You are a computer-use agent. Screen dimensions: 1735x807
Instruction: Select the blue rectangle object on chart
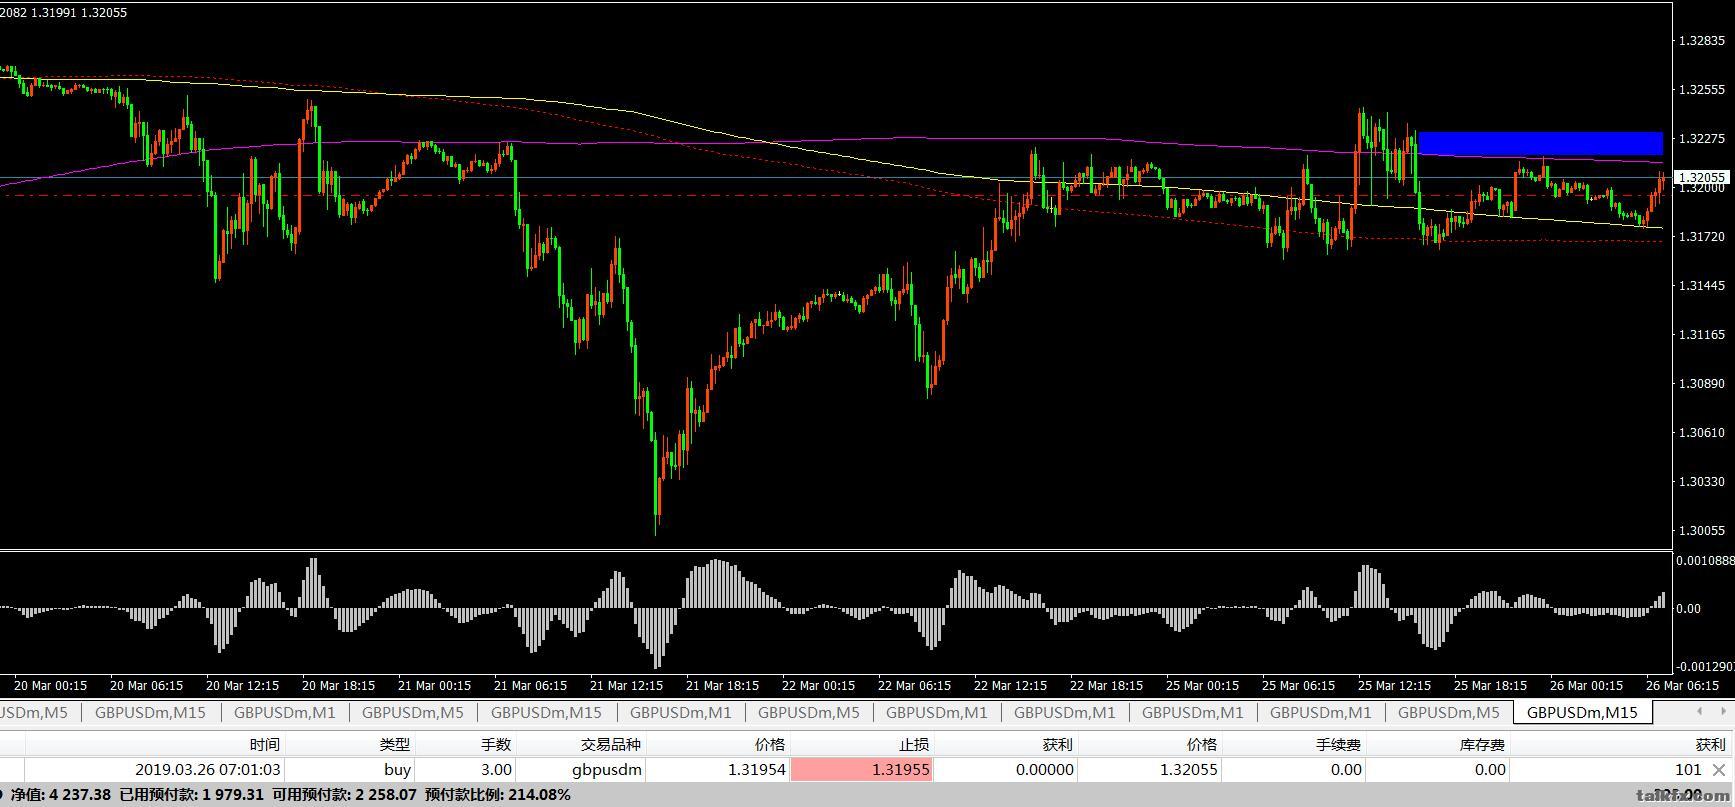point(1540,143)
